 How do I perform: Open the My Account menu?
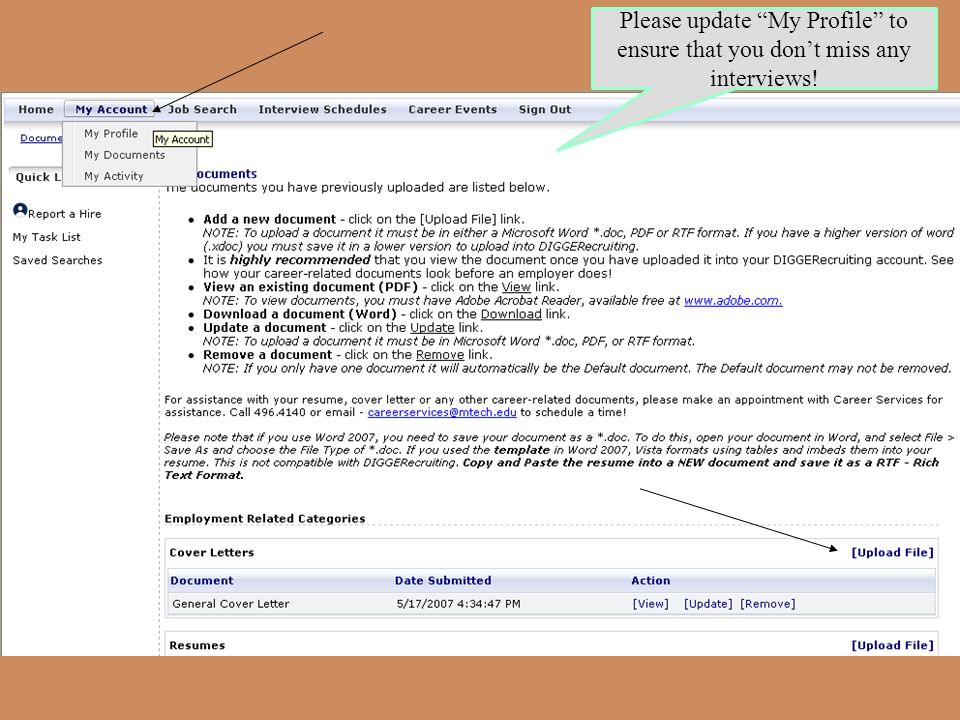point(111,110)
